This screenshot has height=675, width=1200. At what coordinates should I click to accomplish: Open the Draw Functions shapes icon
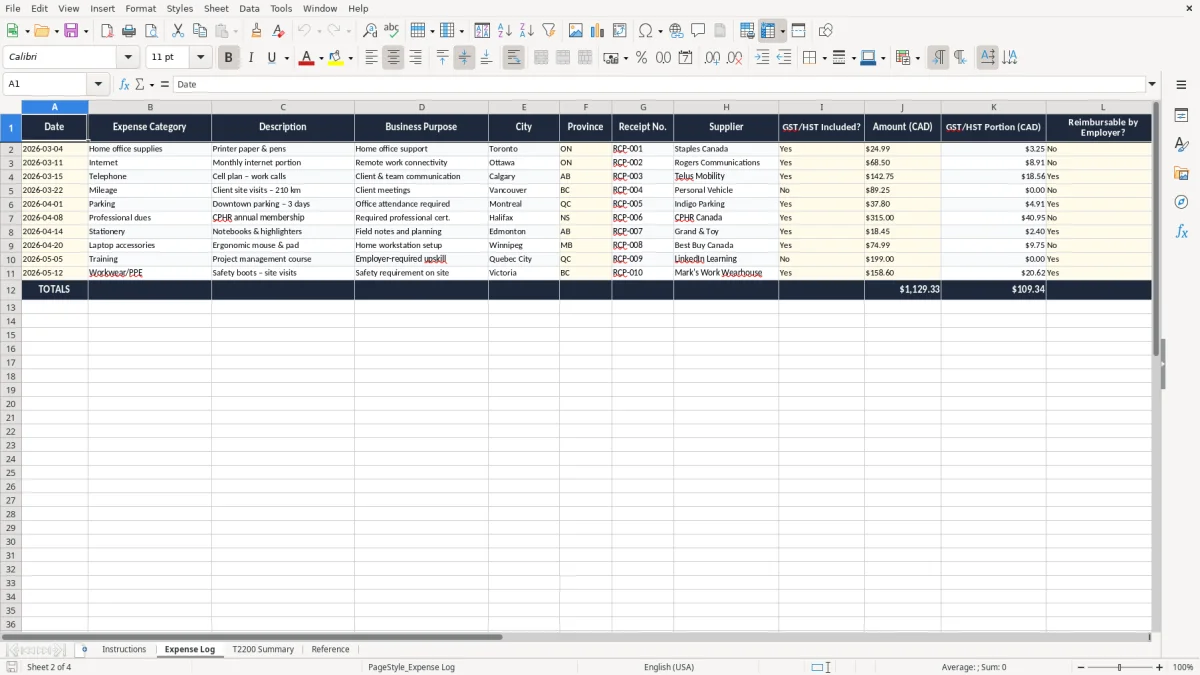(826, 31)
